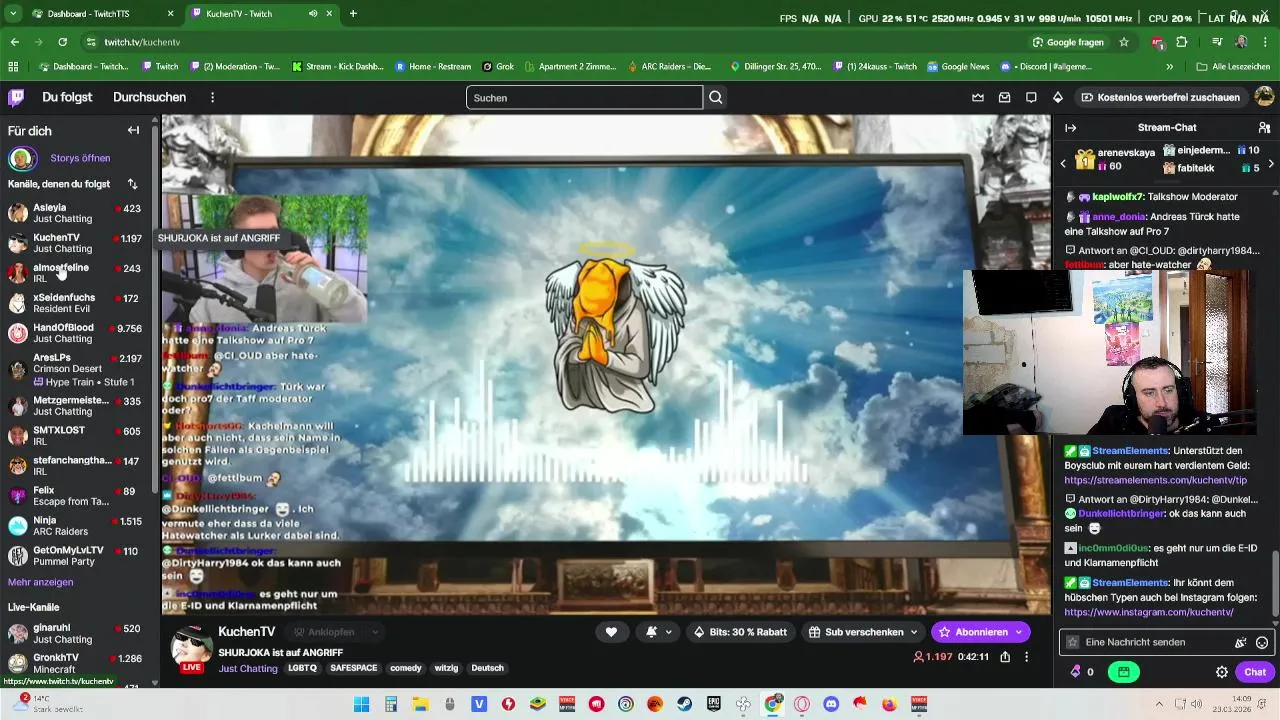The width and height of the screenshot is (1280, 720).
Task: Open the streamelements.com/kuchentv/tip link
Action: [1155, 480]
